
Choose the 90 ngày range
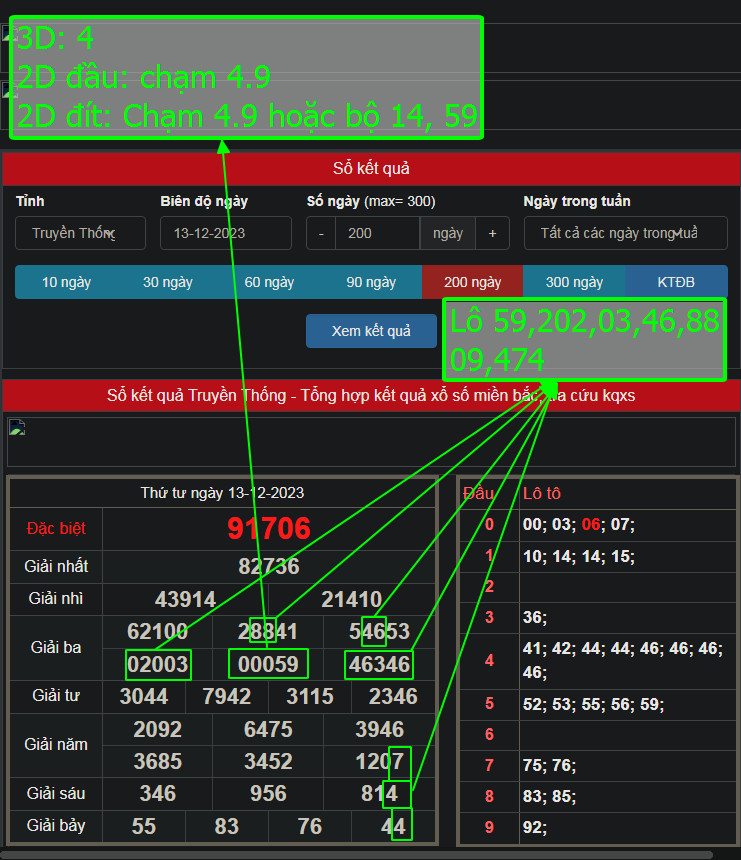point(371,282)
